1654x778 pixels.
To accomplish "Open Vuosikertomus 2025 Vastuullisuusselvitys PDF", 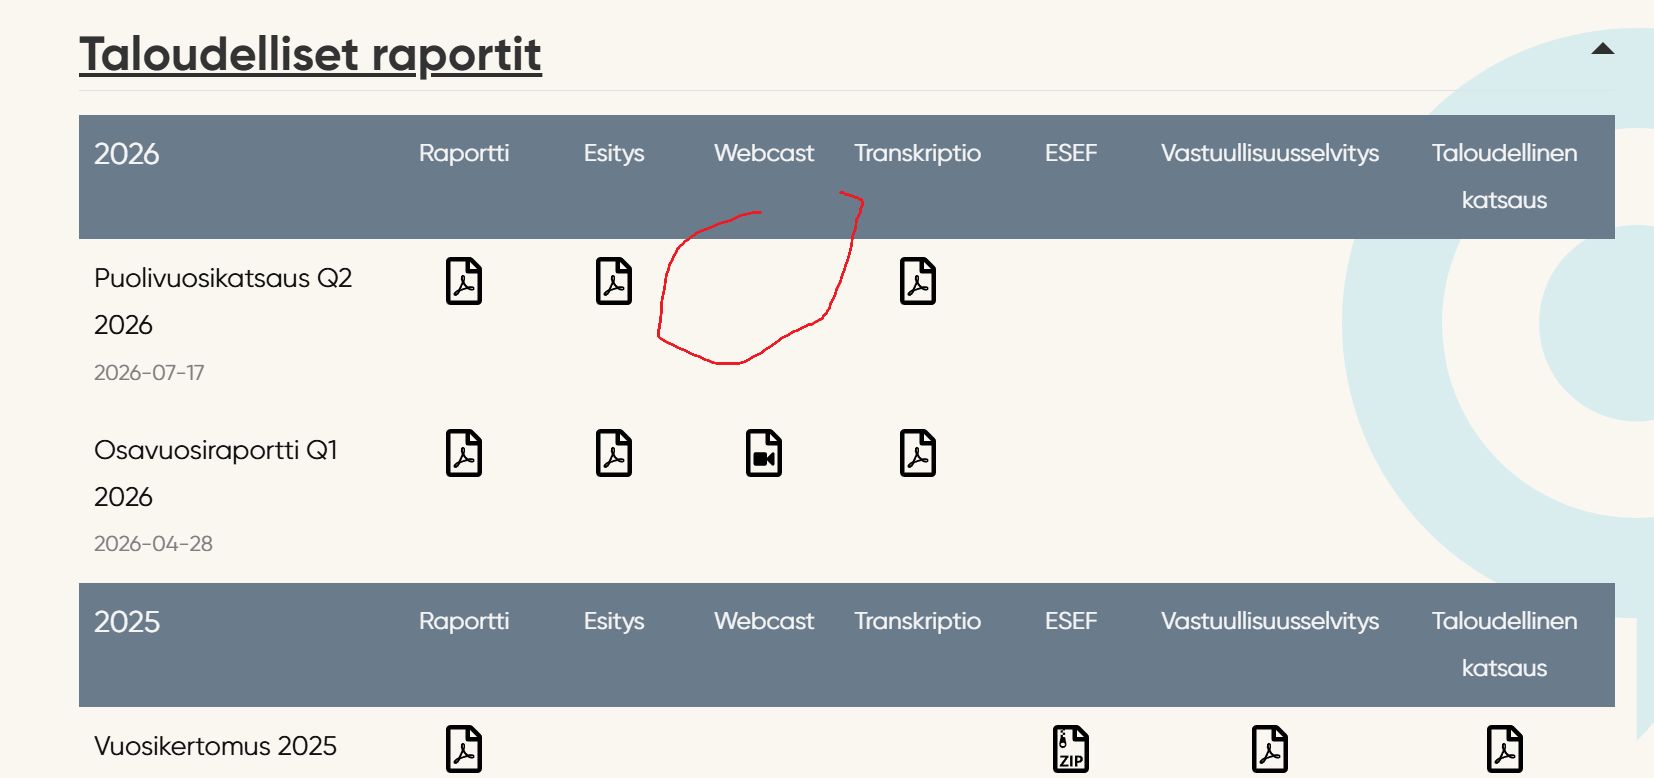I will pyautogui.click(x=1270, y=749).
